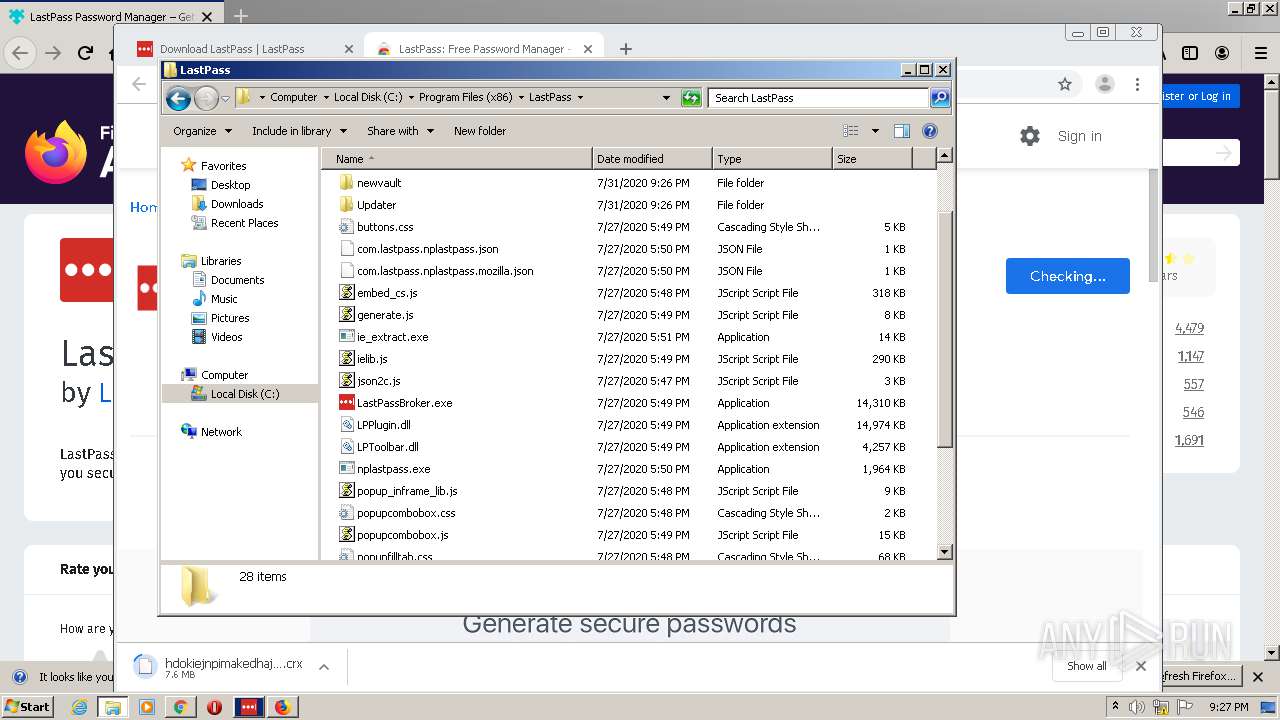Select the Updater folder icon
Viewport: 1280px width, 720px height.
[x=347, y=205]
